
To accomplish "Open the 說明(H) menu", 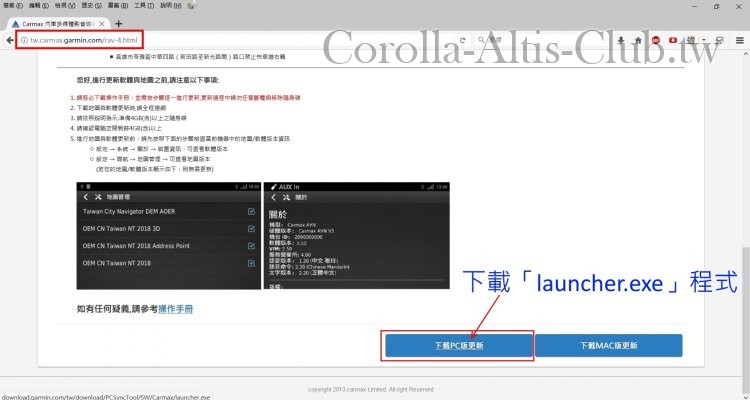I will tap(170, 6).
